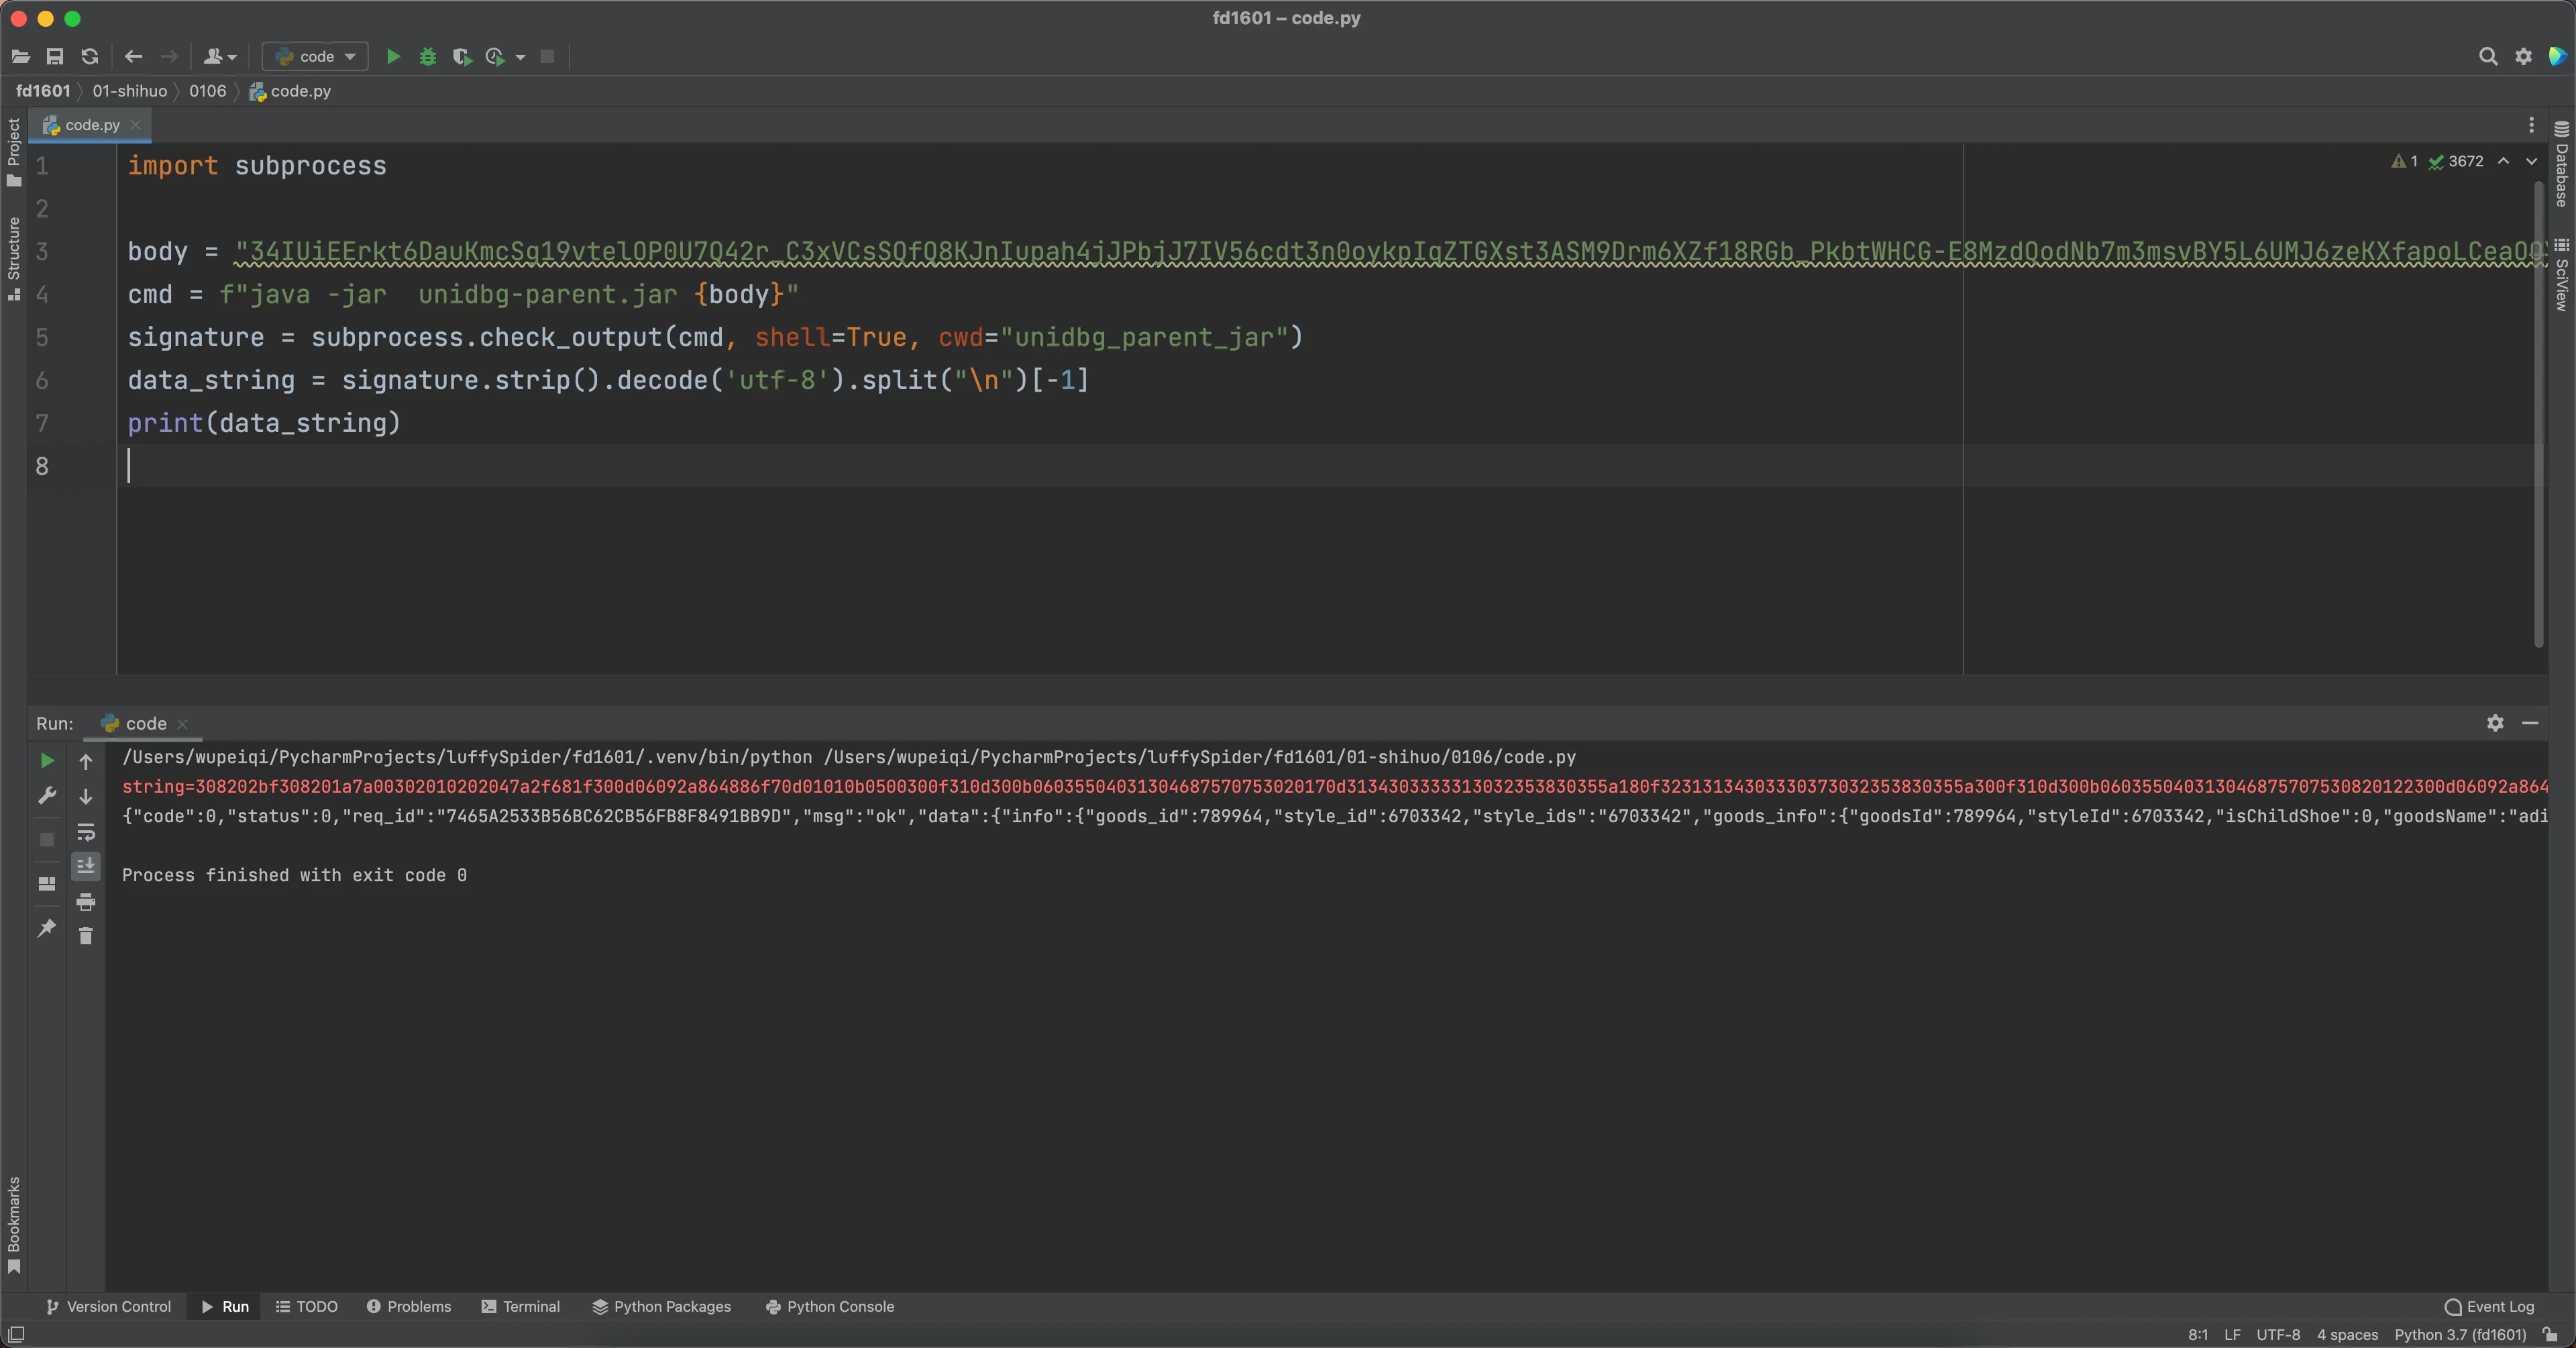Open IDE settings gear in top toolbar
2576x1348 pixels.
click(x=2524, y=57)
